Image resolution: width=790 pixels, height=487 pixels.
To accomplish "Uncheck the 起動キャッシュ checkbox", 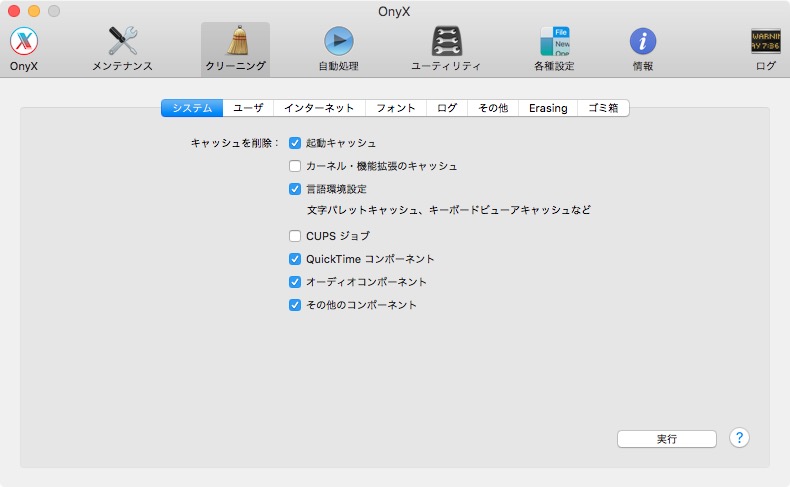I will [295, 143].
